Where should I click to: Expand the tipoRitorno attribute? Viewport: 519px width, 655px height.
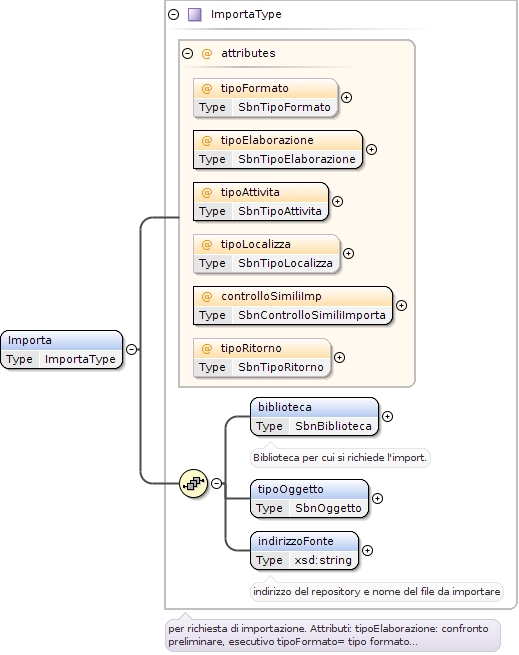(340, 358)
